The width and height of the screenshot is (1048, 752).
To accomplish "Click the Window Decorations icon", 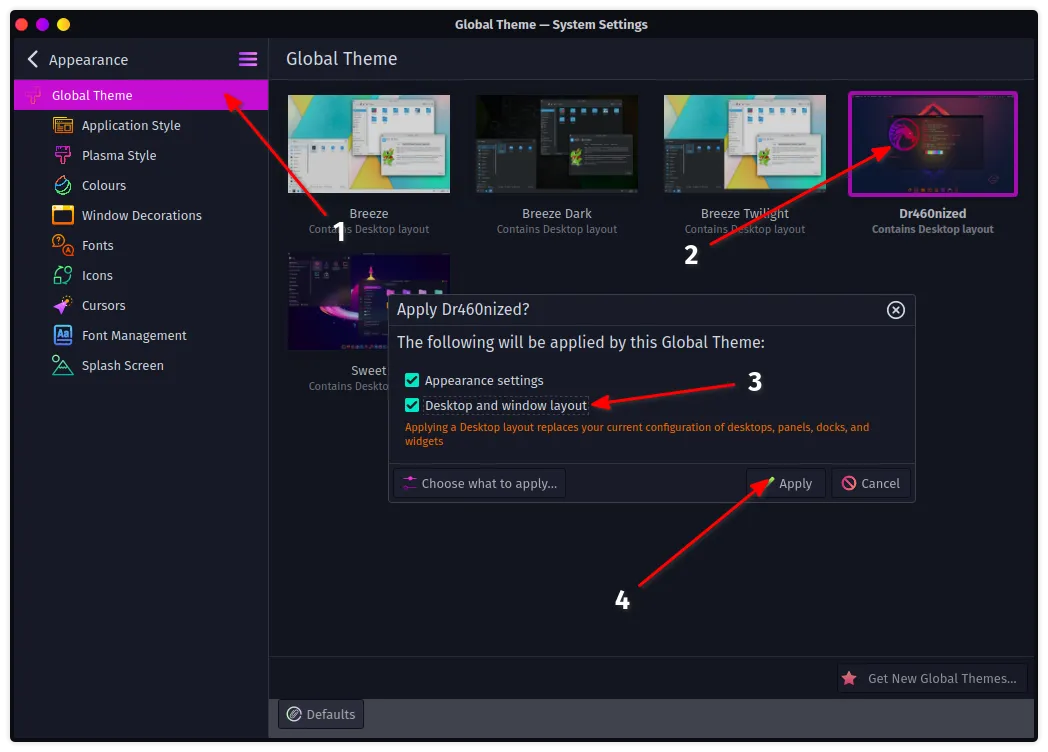I will pos(63,215).
